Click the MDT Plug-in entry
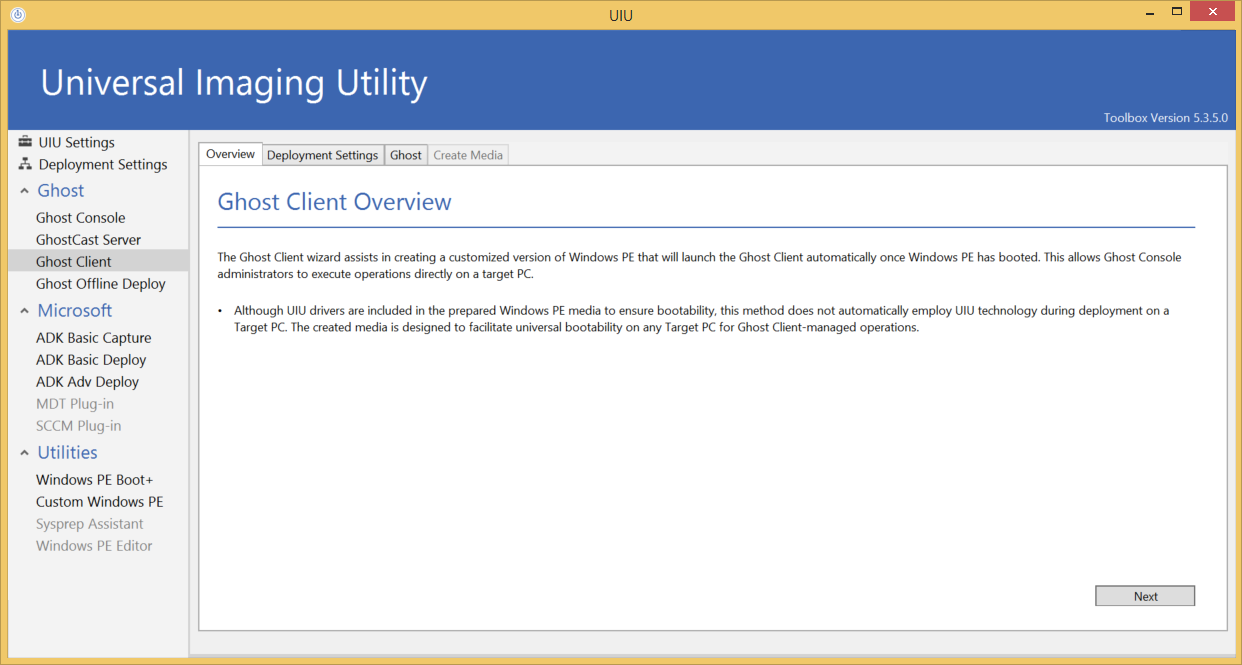This screenshot has width=1242, height=665. pos(75,403)
